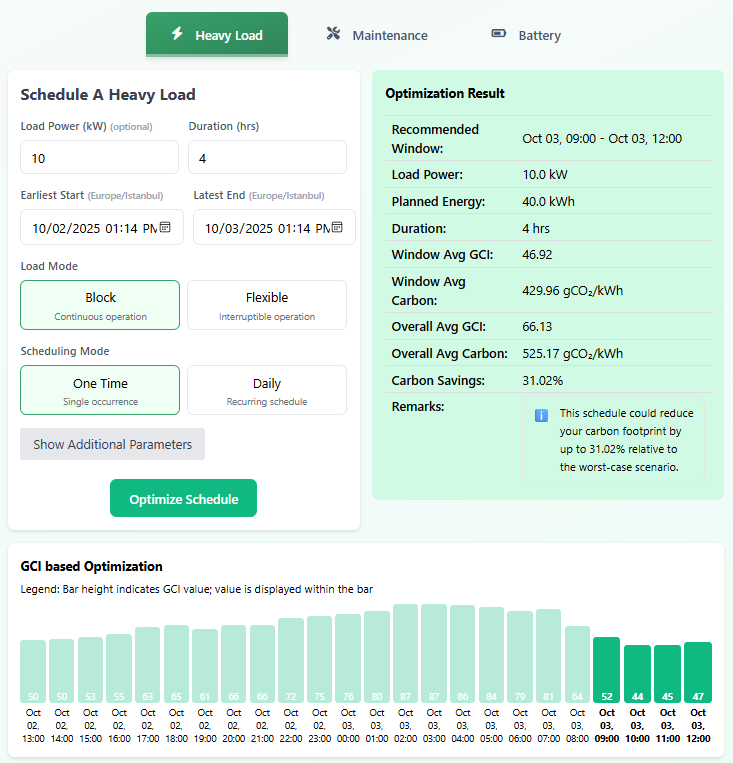Click the lightning bolt Heavy Load icon
This screenshot has width=733, height=763.
click(177, 34)
